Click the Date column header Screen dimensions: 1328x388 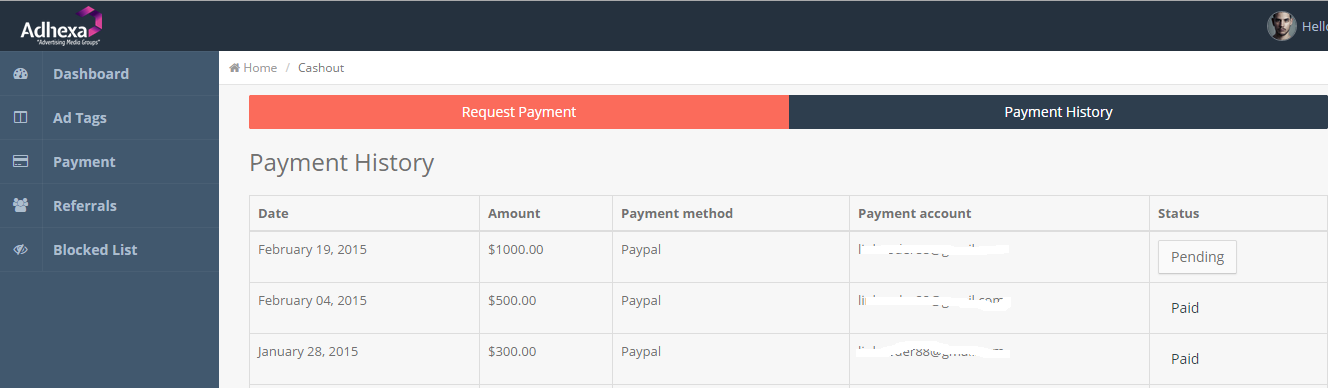click(273, 213)
